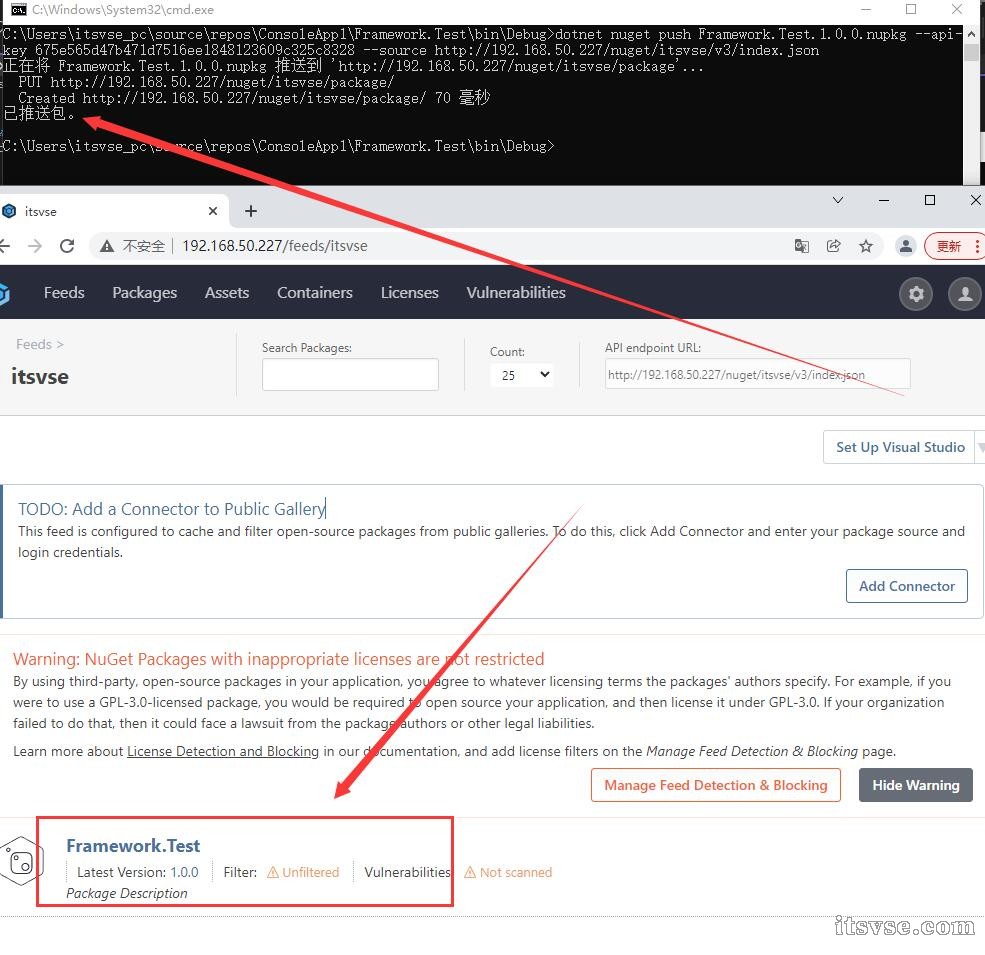Viewport: 985px width, 955px height.
Task: Click Manage Feed Detection & Blocking button
Action: [716, 785]
